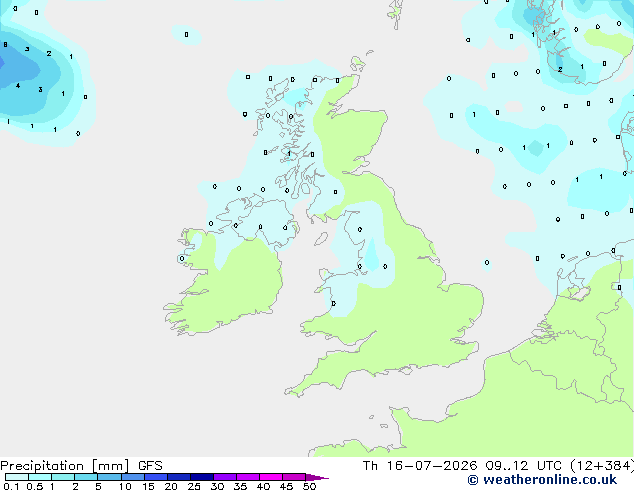The image size is (634, 490).
Task: Click the 'Th 16-07-2026 09..12 UTC (12+384)' timestamp
Action: coord(498,466)
